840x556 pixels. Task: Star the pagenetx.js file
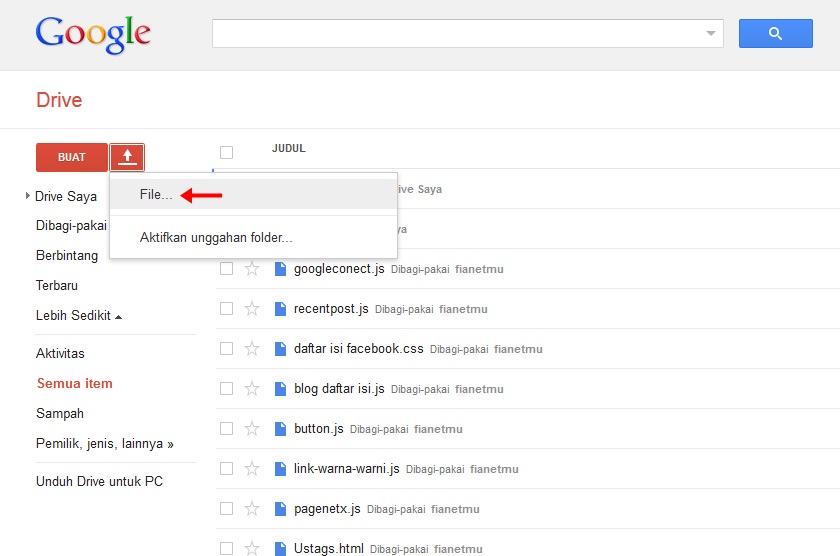click(x=252, y=508)
